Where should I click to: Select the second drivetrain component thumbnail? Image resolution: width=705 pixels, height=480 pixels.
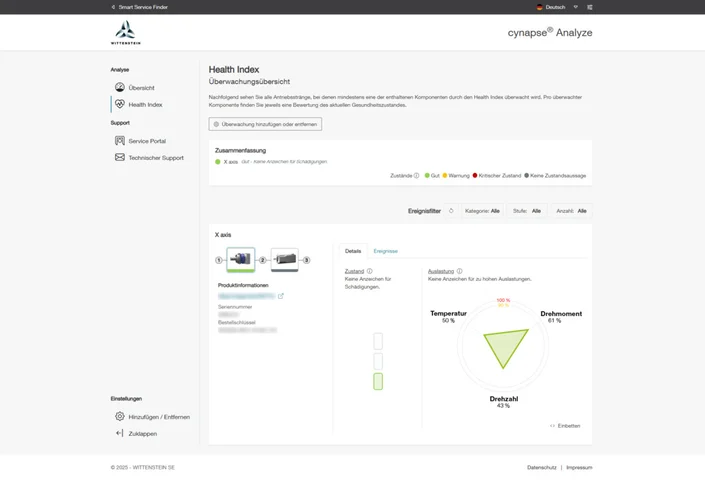[284, 260]
